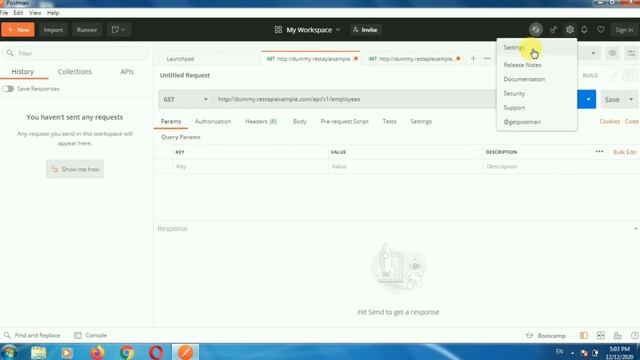Expand the Send button dropdown arrow

pos(588,99)
